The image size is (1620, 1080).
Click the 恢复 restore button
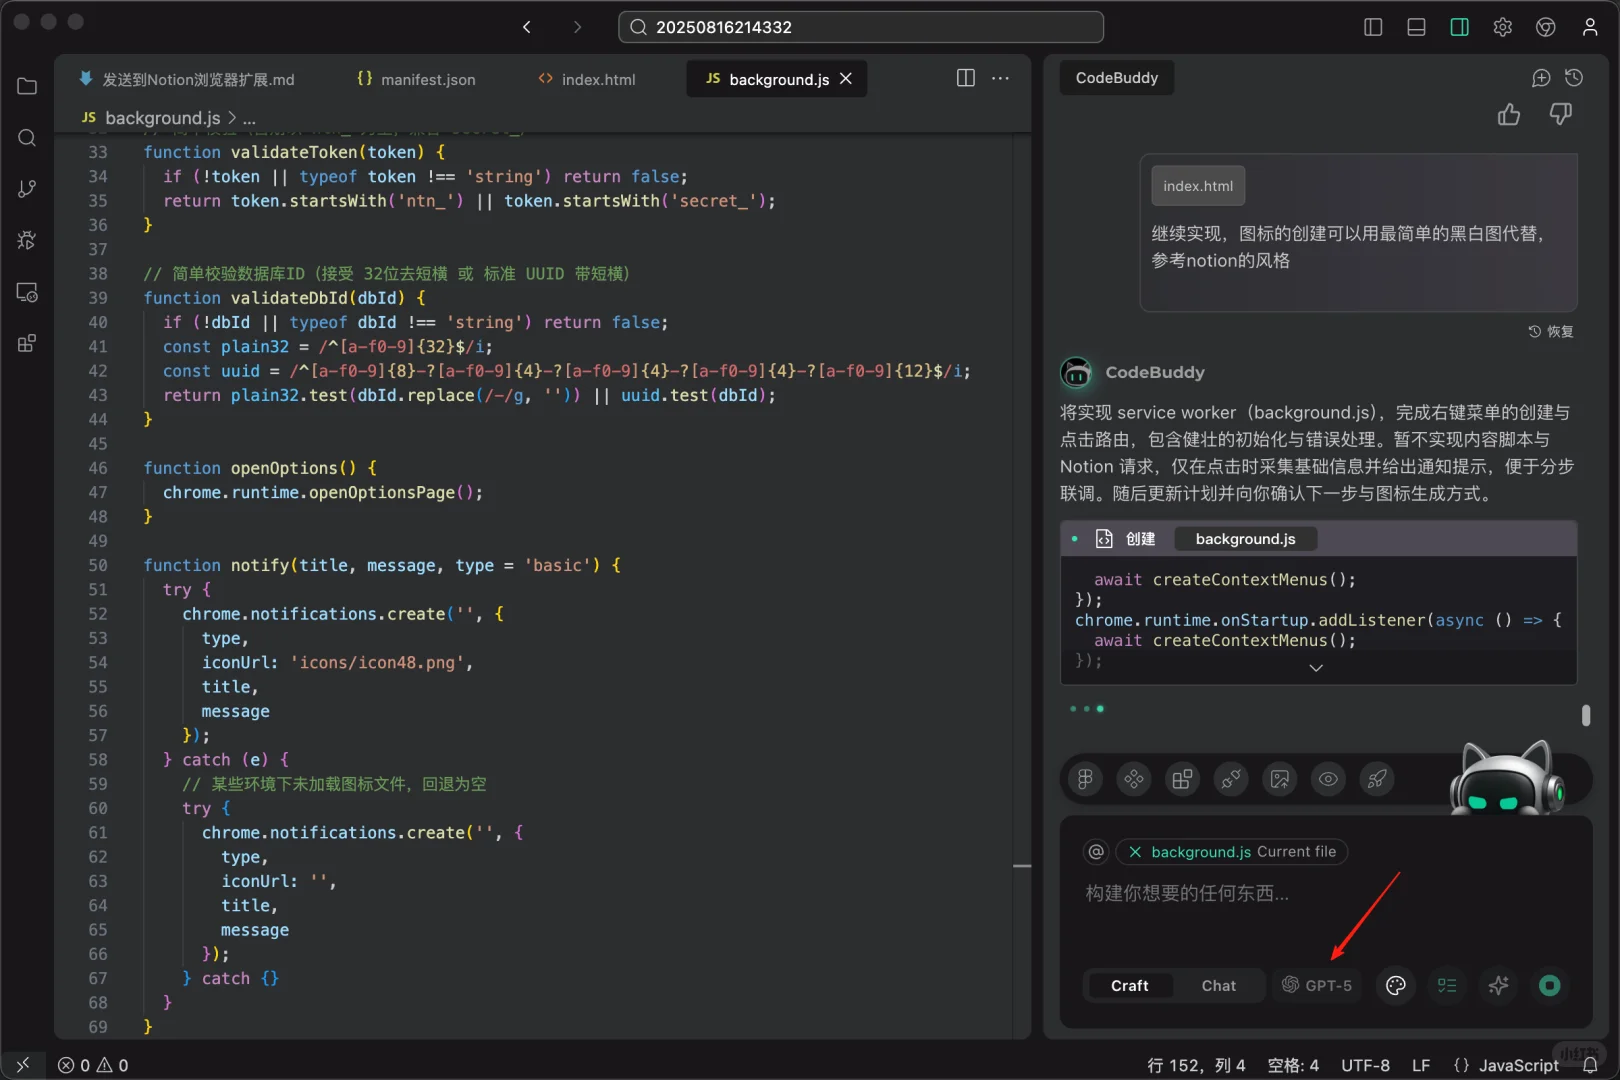click(x=1551, y=332)
